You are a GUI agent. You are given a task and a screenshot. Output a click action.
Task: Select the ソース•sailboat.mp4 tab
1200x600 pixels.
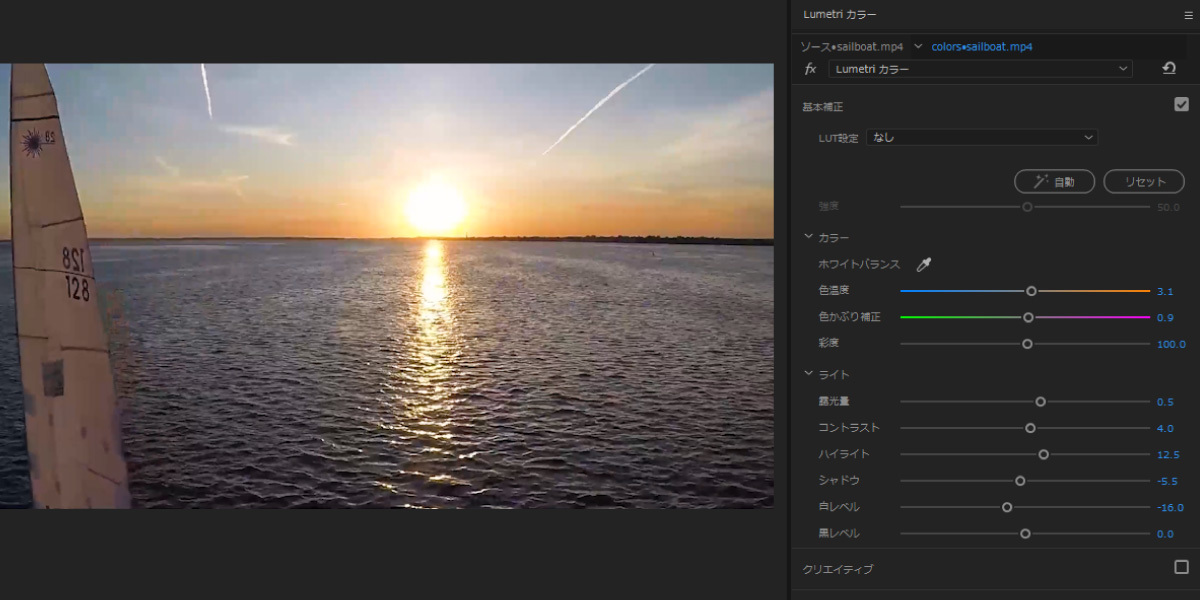click(x=852, y=47)
